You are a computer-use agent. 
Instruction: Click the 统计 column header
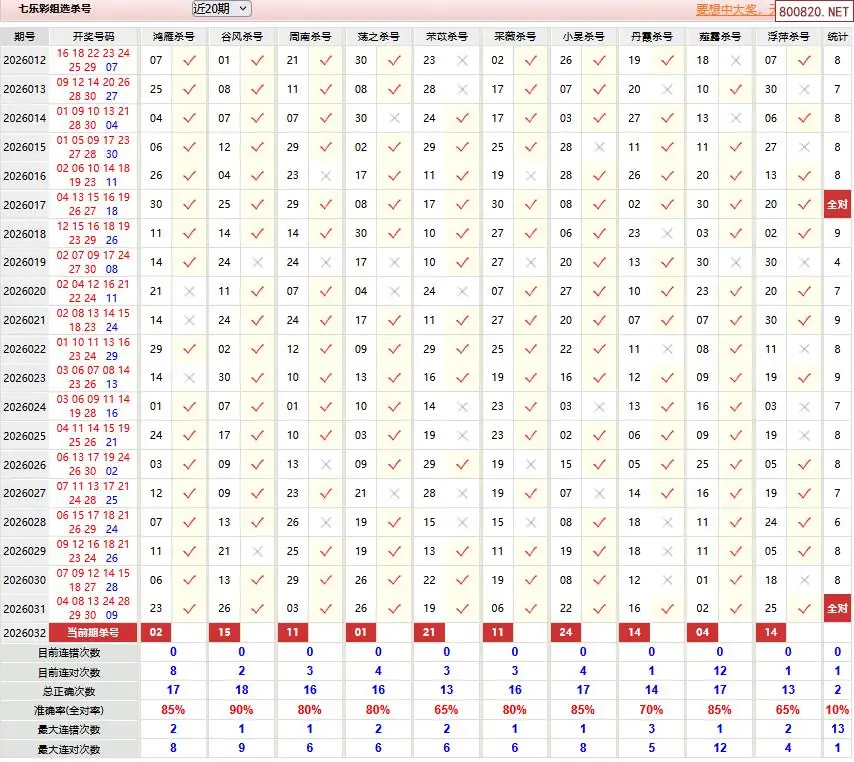837,36
